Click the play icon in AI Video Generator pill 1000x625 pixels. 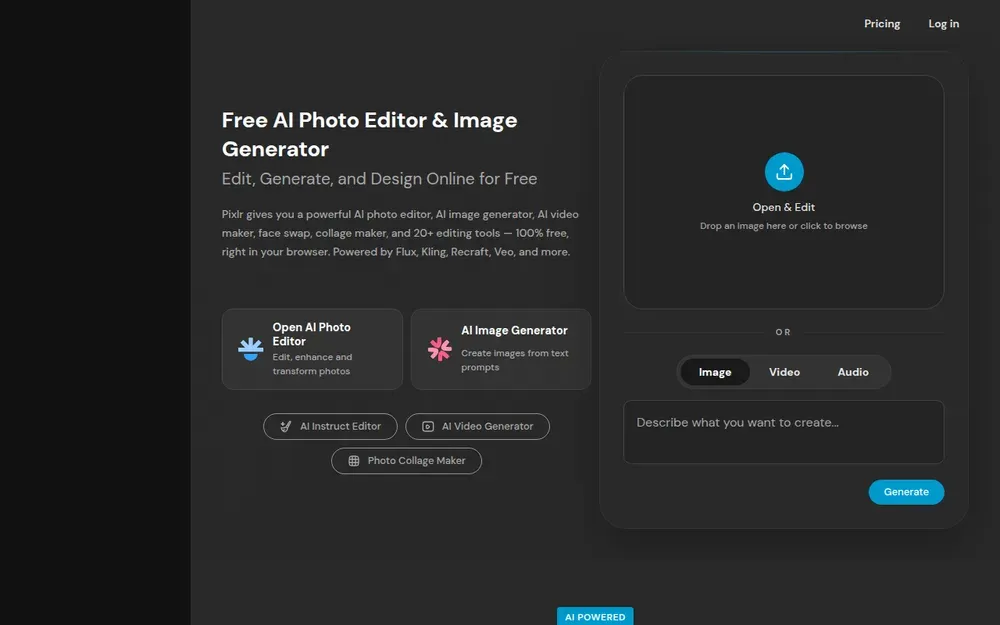[x=428, y=427]
